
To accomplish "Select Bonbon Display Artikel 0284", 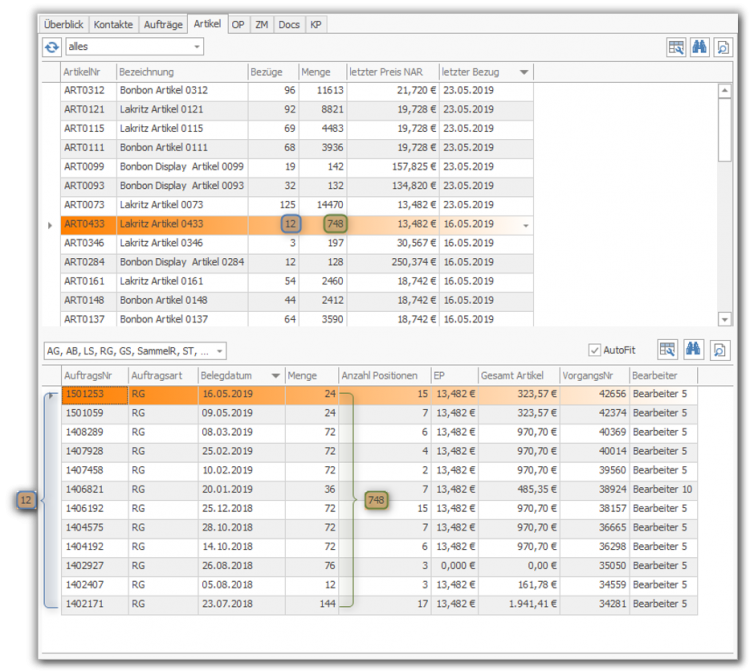I will coord(297,263).
